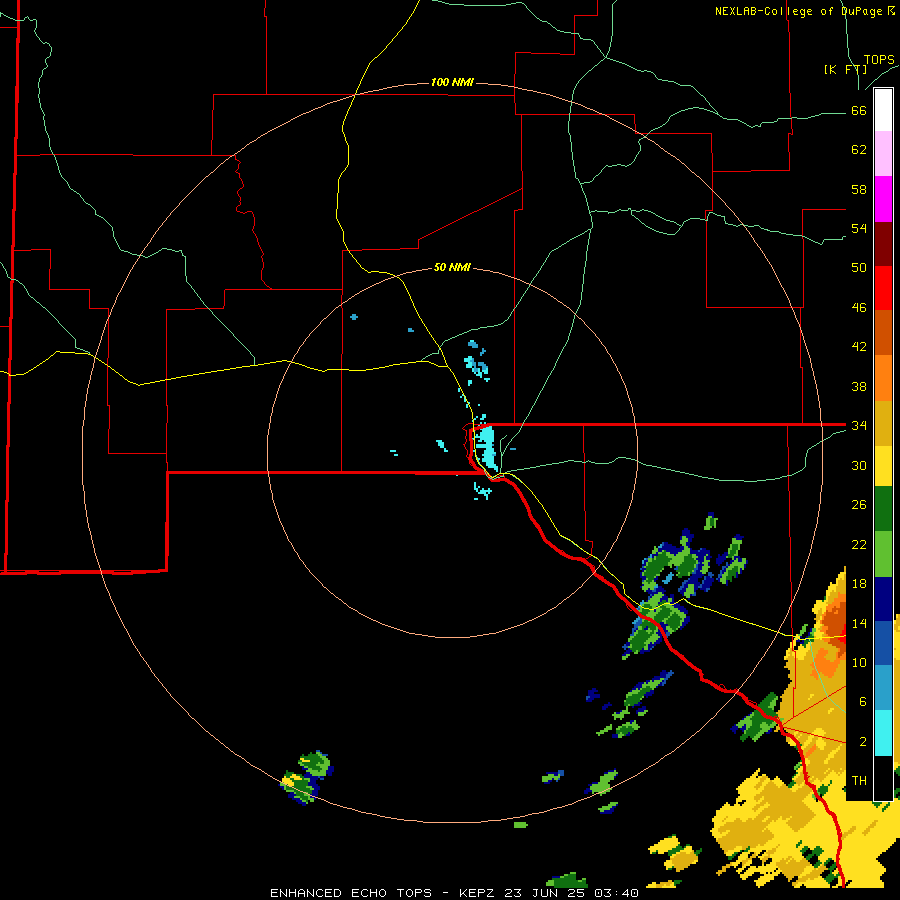
Task: Click the KEPZ station identifier in caption
Action: [x=479, y=893]
